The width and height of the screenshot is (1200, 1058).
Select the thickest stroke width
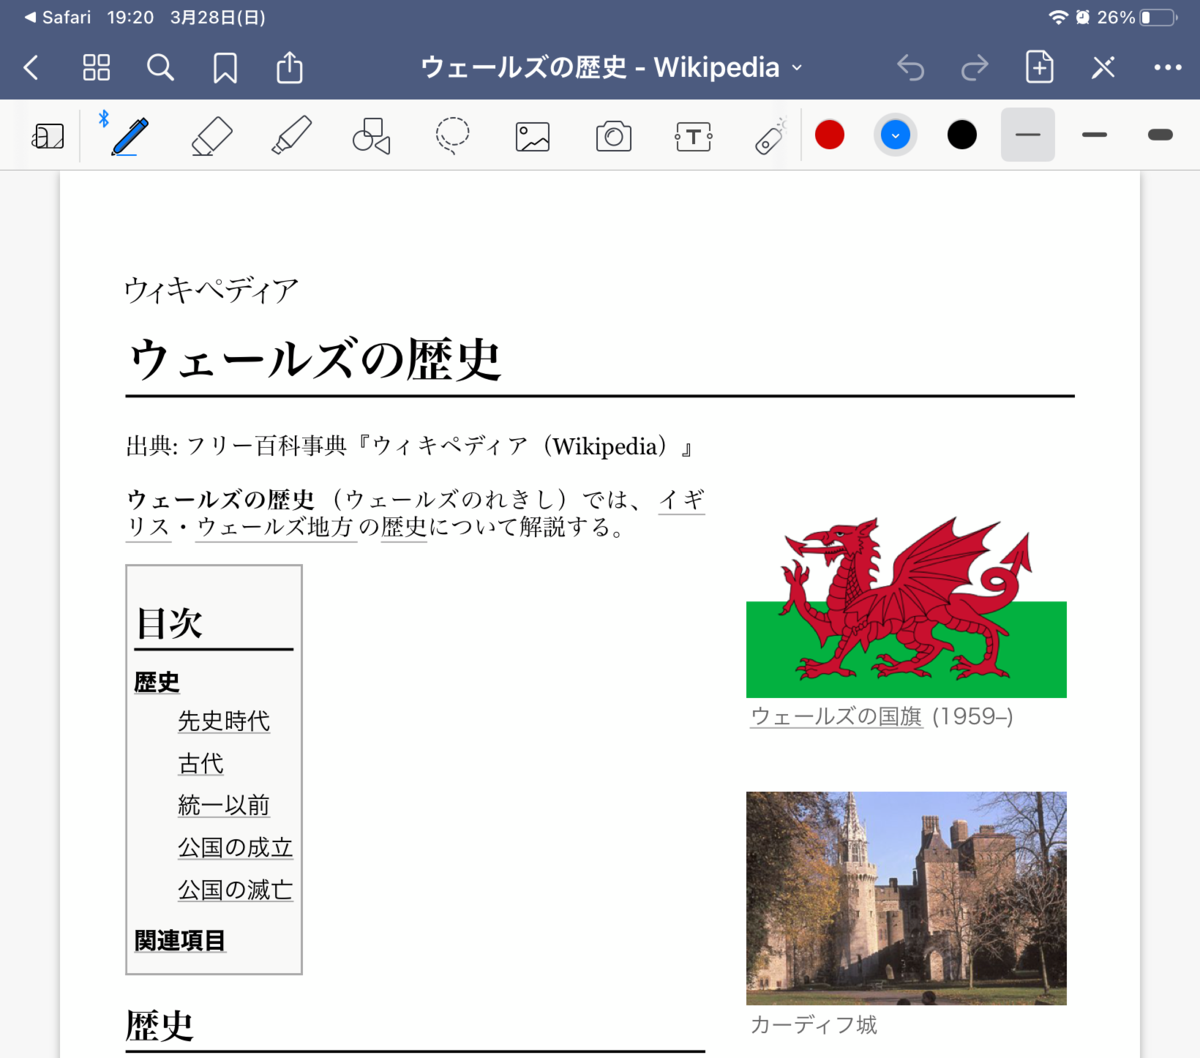pyautogui.click(x=1160, y=135)
